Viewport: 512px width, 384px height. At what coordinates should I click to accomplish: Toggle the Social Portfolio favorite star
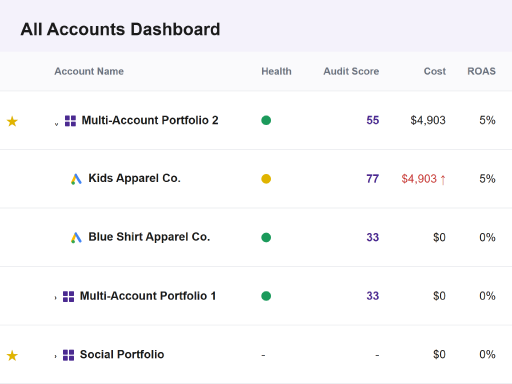[x=12, y=356]
